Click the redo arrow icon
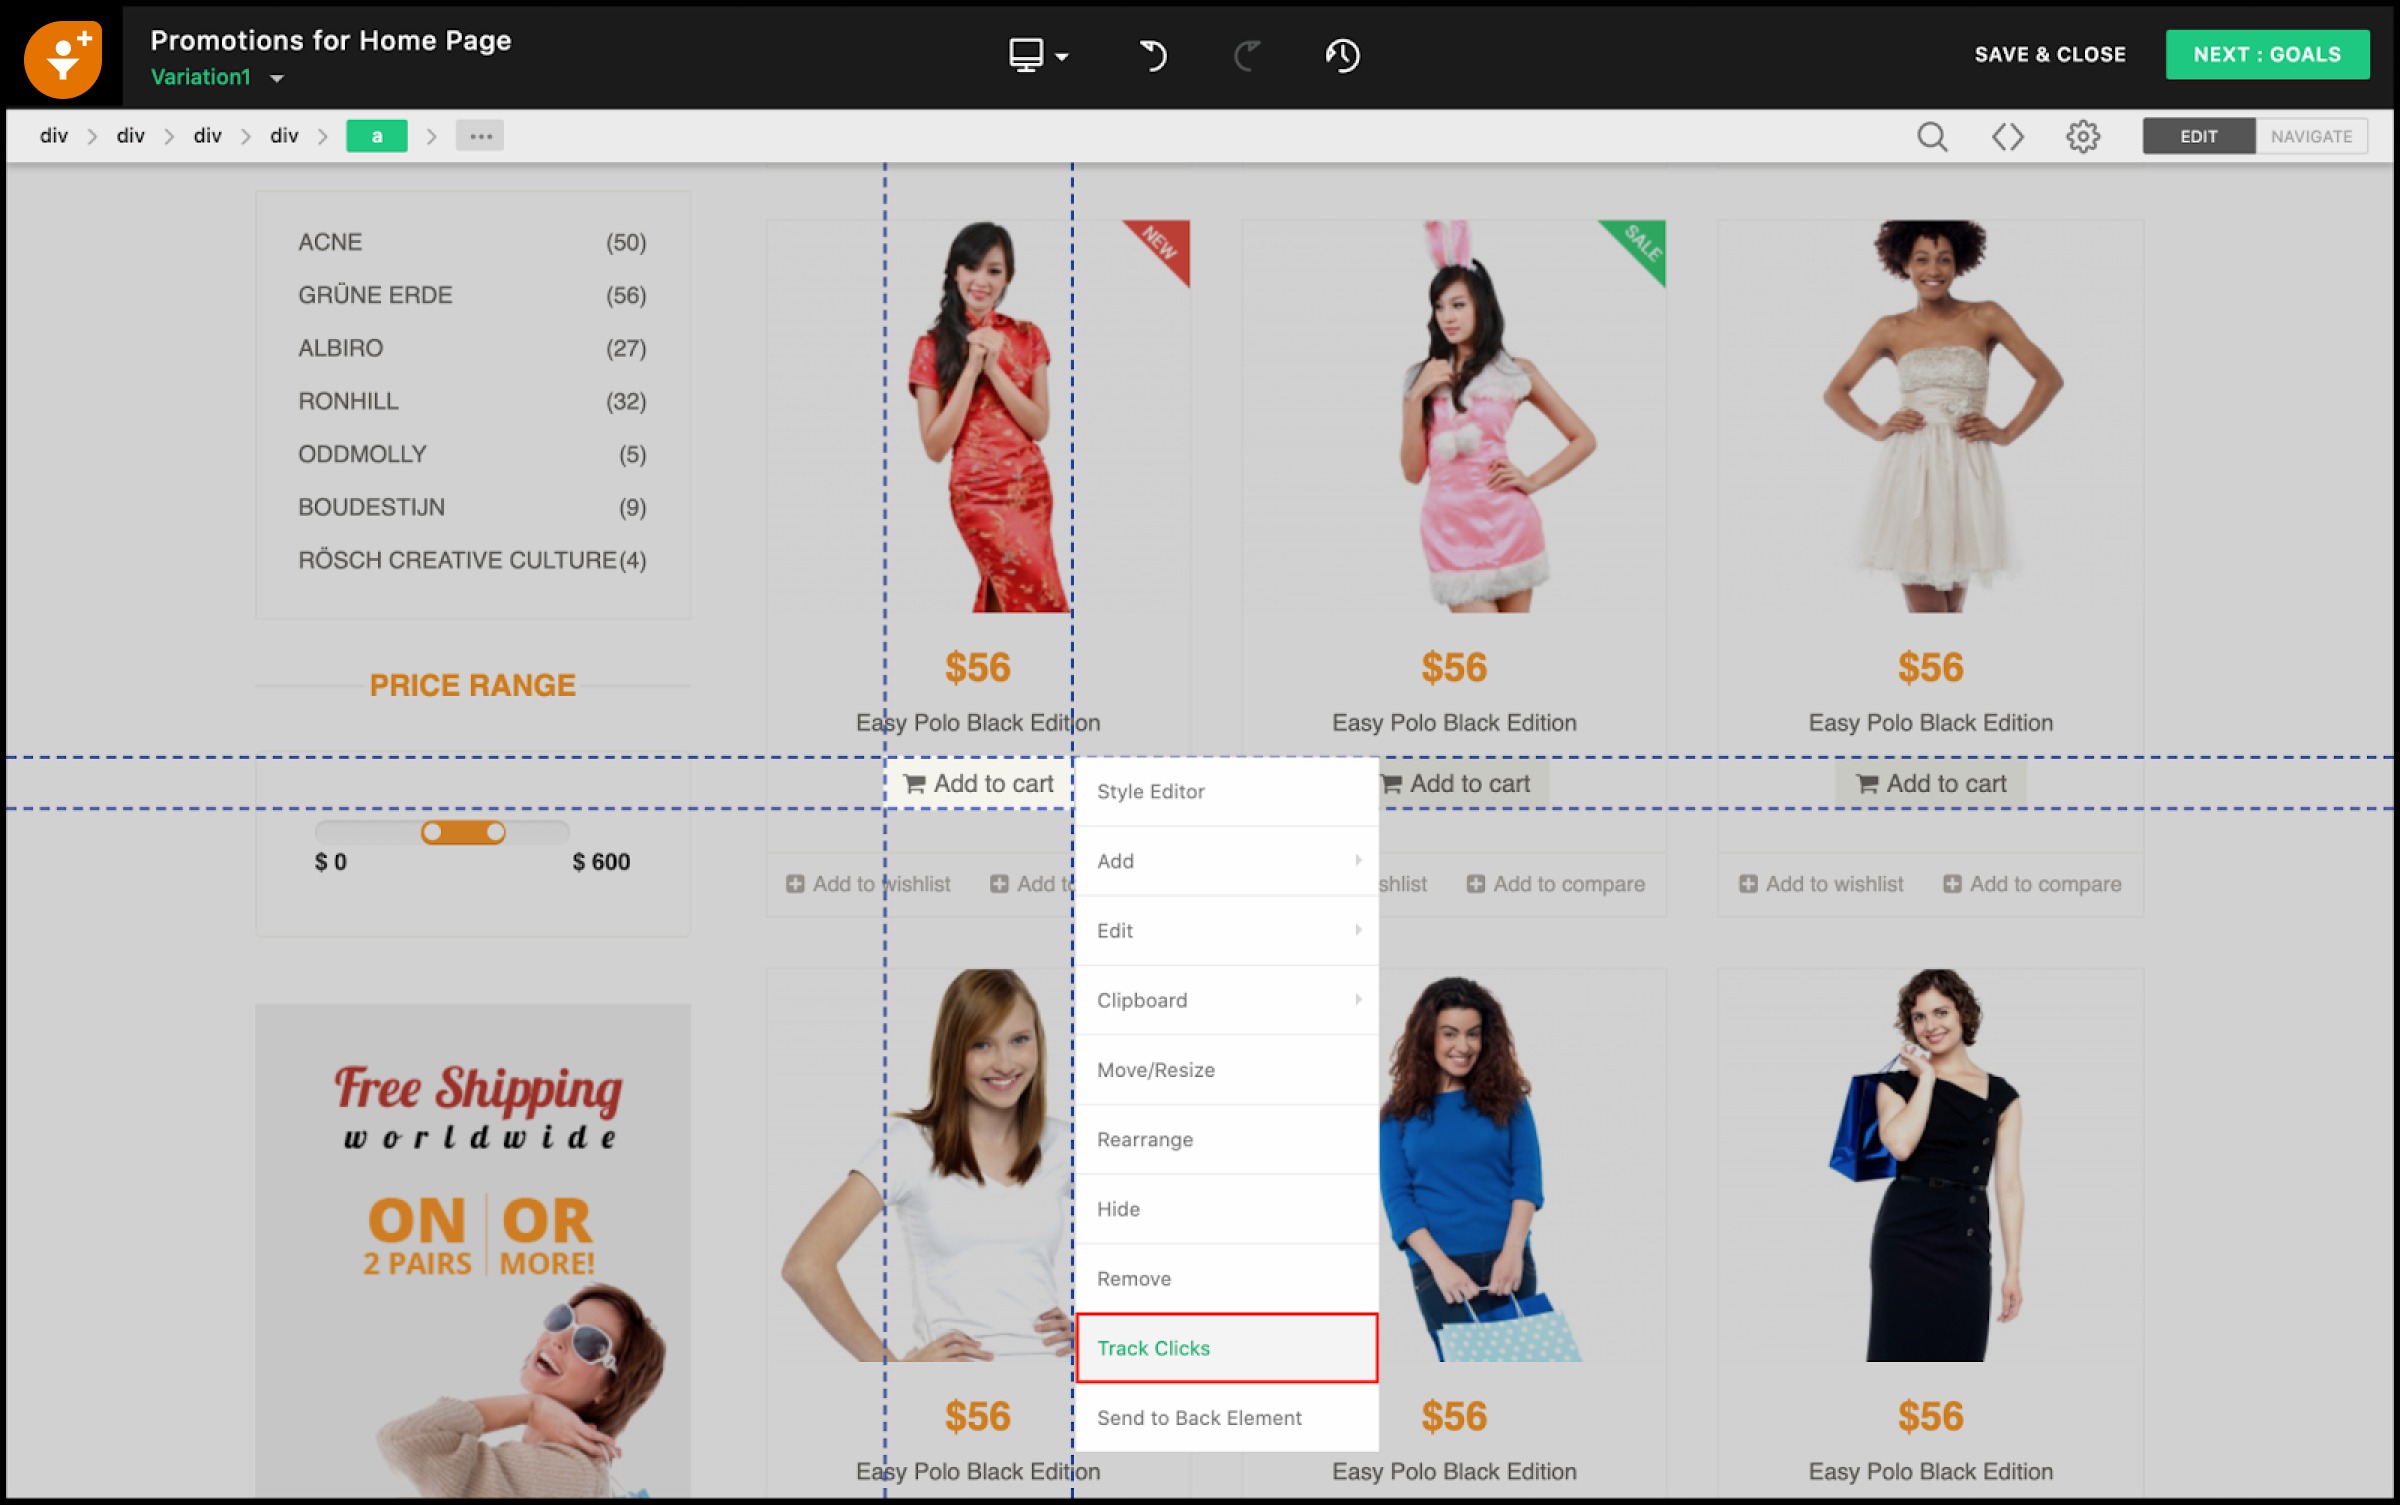 point(1246,55)
